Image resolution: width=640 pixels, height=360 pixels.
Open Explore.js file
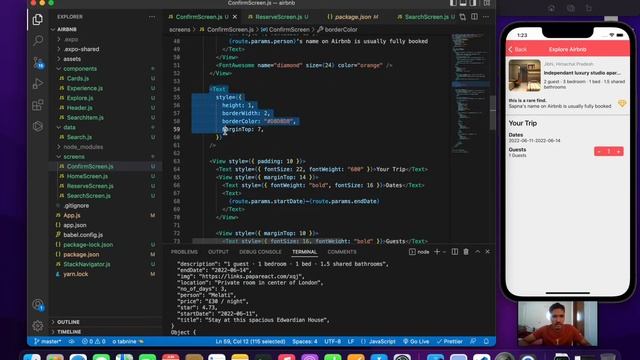pyautogui.click(x=80, y=98)
